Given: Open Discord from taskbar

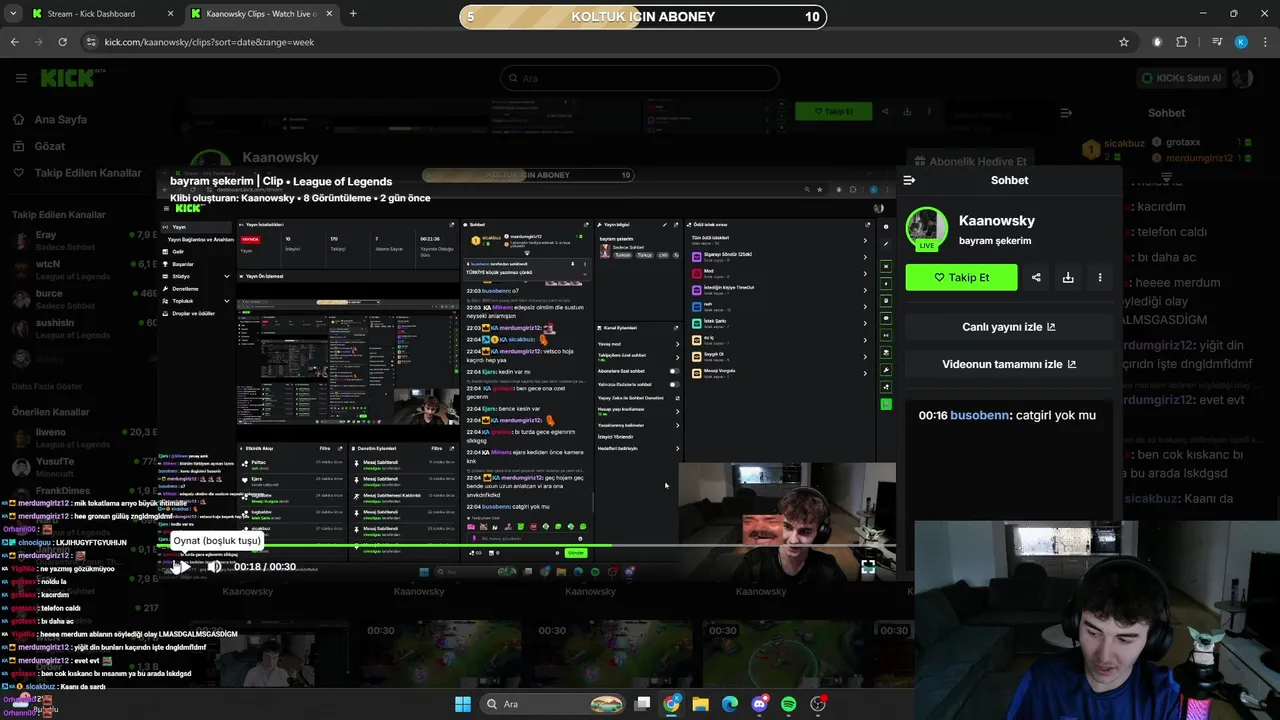Looking at the screenshot, I should click(x=759, y=704).
